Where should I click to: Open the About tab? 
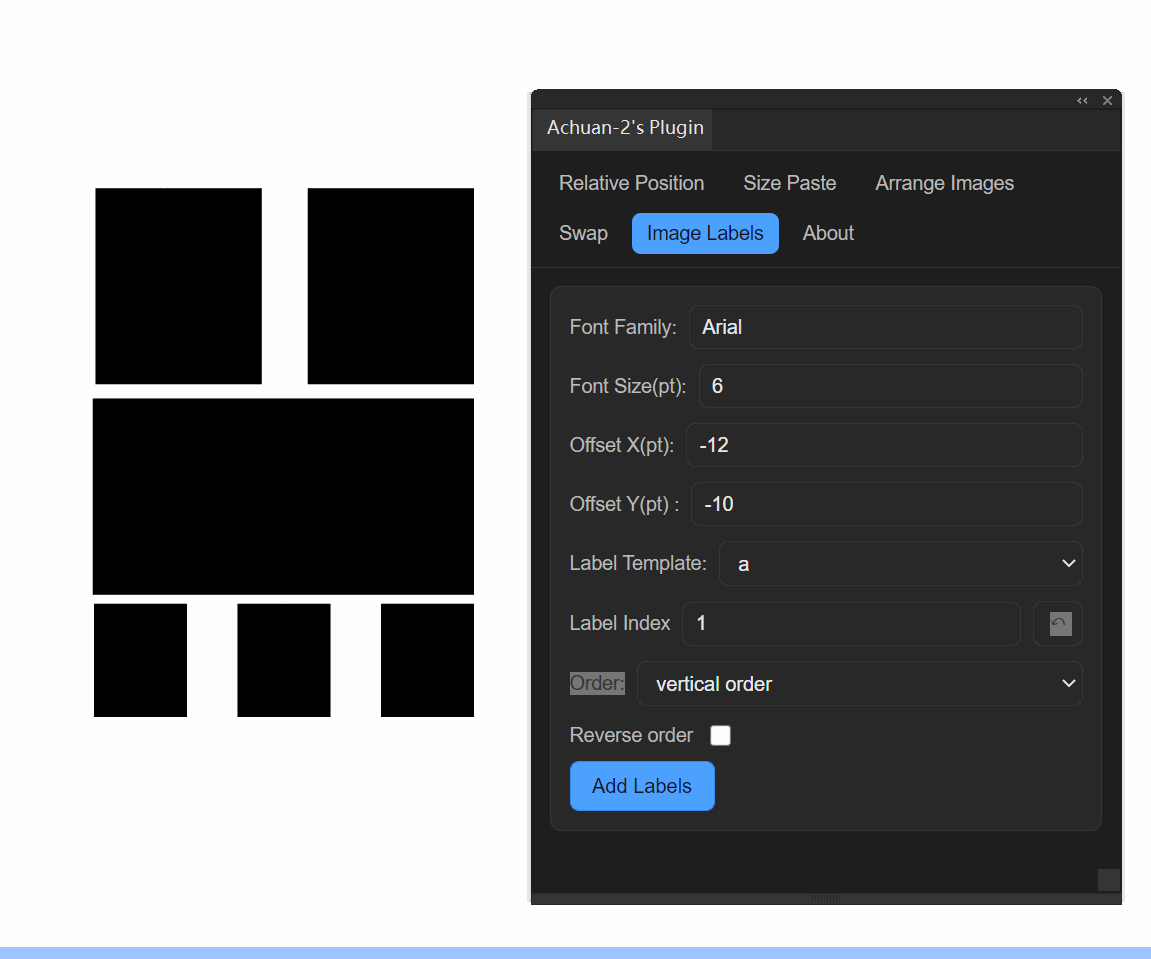coord(828,233)
